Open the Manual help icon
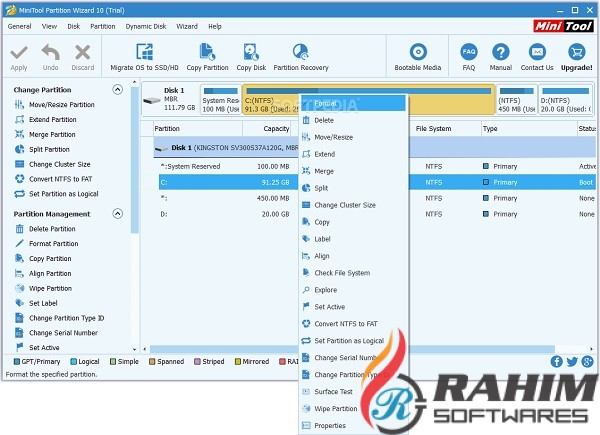The height and width of the screenshot is (435, 600). (501, 52)
